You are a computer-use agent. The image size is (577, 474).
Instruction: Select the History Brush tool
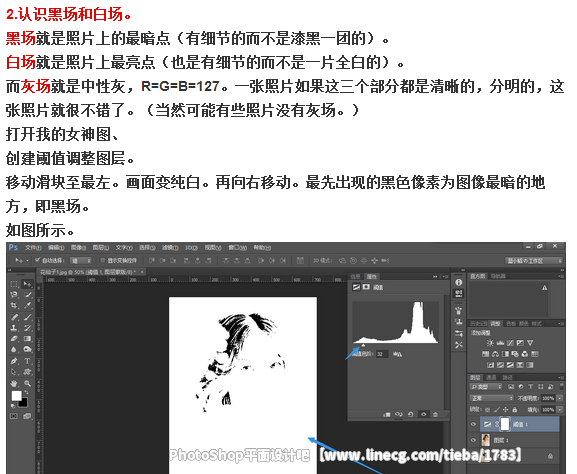(27, 328)
